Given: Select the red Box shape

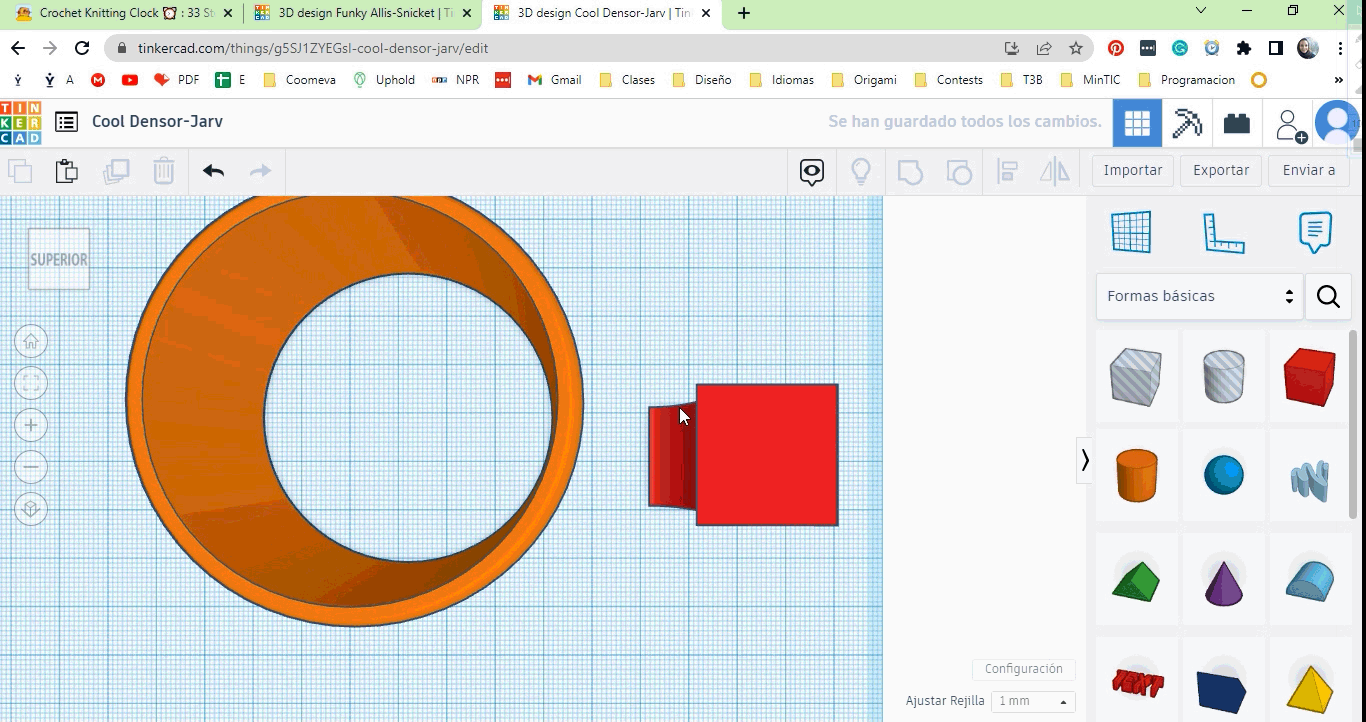Looking at the screenshot, I should [x=1310, y=377].
